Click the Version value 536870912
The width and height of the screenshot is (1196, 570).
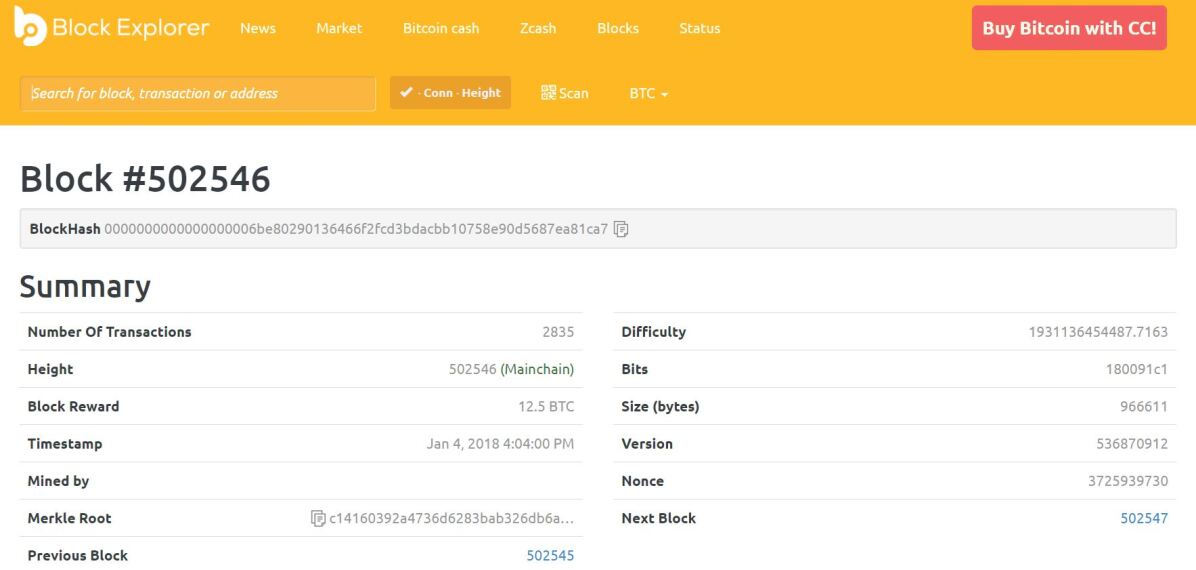[1132, 444]
